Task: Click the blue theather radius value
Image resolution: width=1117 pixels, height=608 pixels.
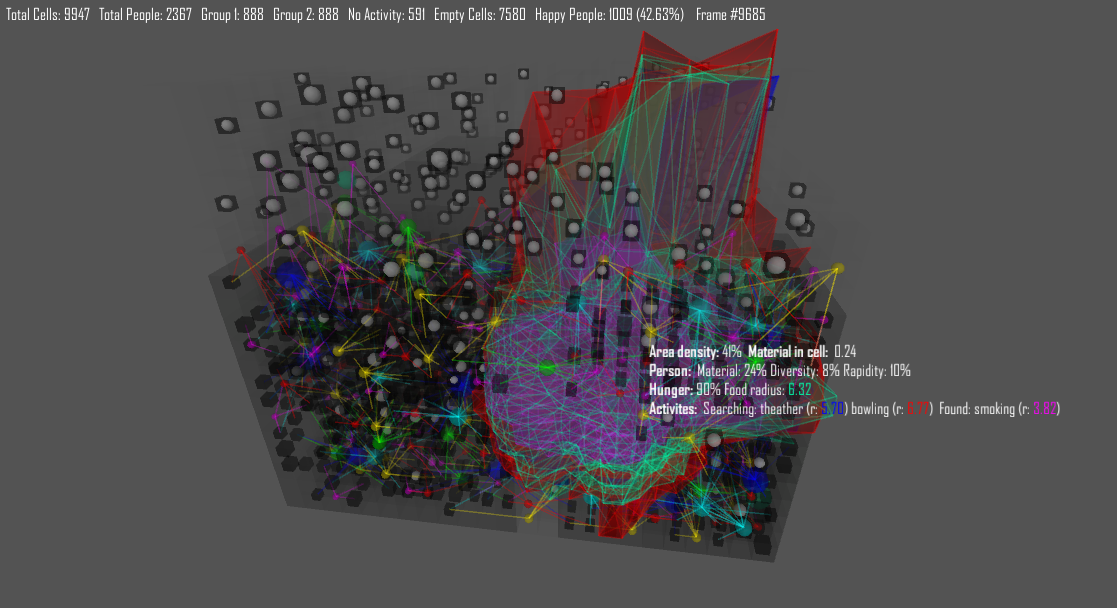Action: coord(833,409)
